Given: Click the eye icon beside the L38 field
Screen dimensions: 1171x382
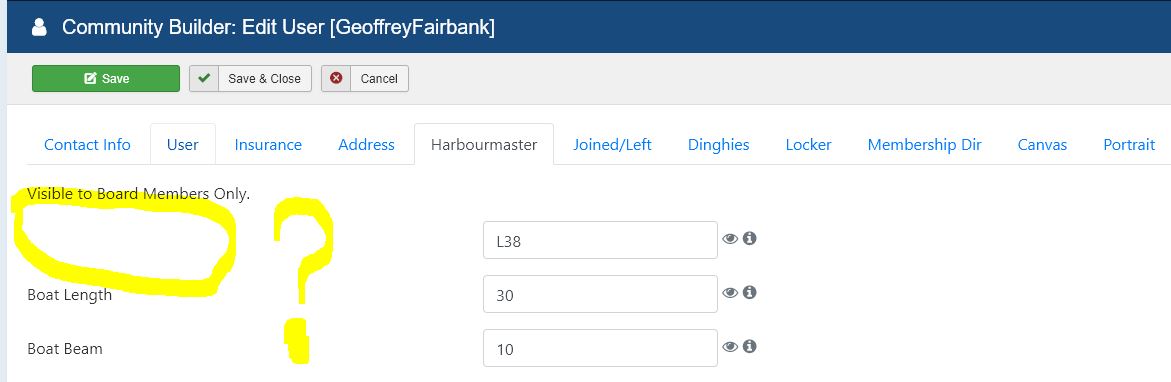Looking at the screenshot, I should pyautogui.click(x=730, y=239).
